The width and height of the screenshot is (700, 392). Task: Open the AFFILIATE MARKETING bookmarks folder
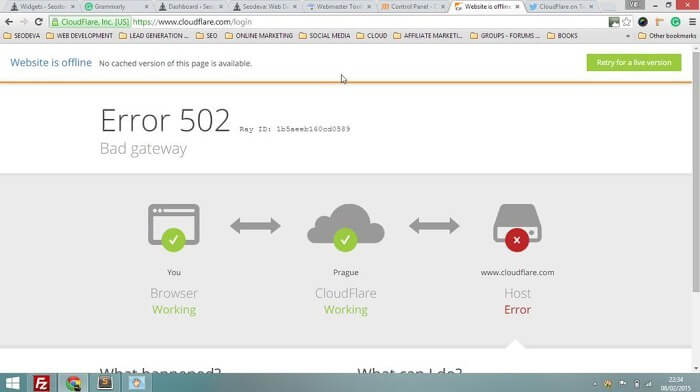click(428, 36)
